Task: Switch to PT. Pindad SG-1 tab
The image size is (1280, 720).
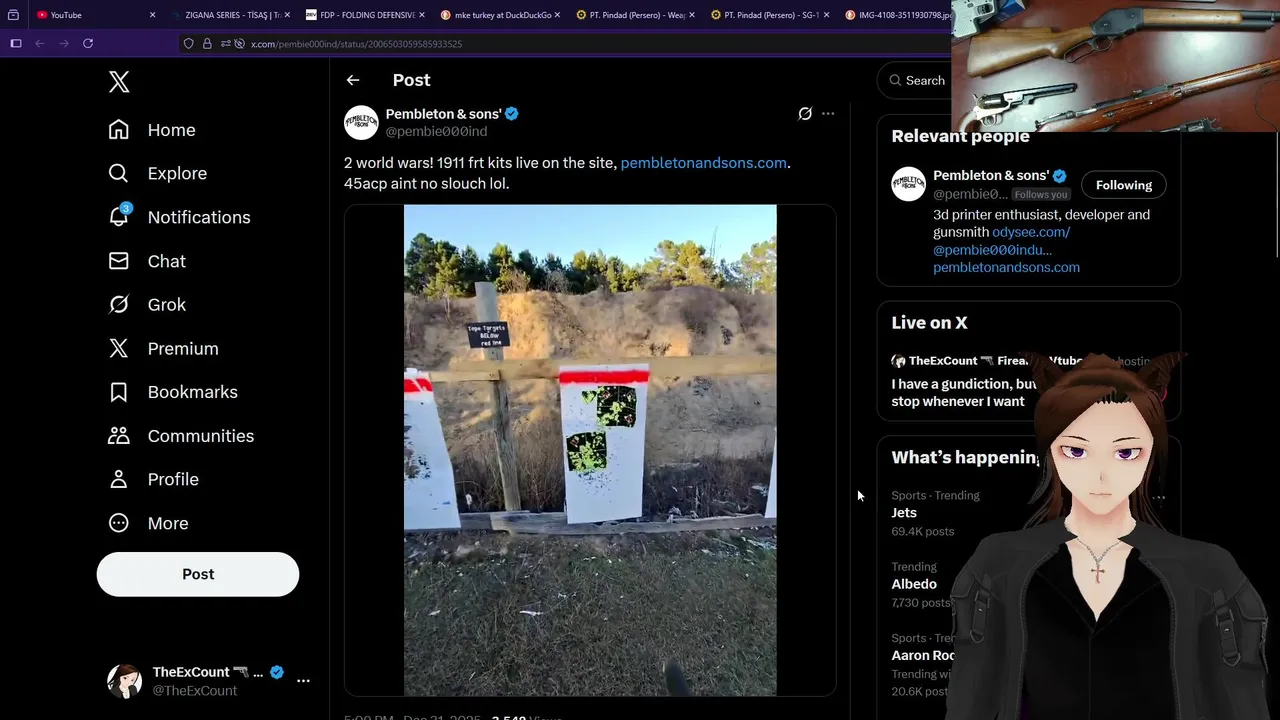Action: point(766,15)
